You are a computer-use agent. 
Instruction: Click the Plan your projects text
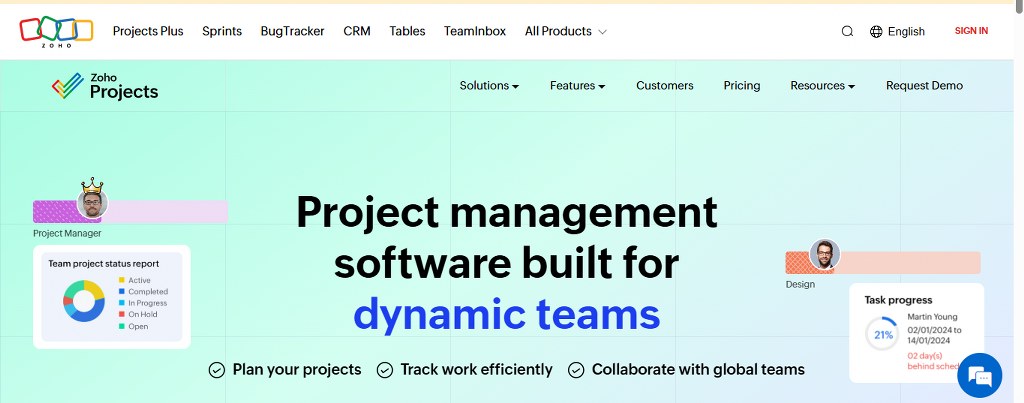point(297,370)
